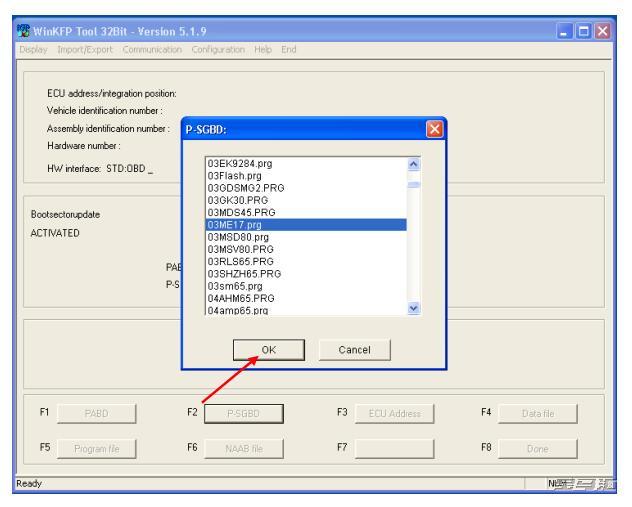Click the F3 ECU Address button

394,413
